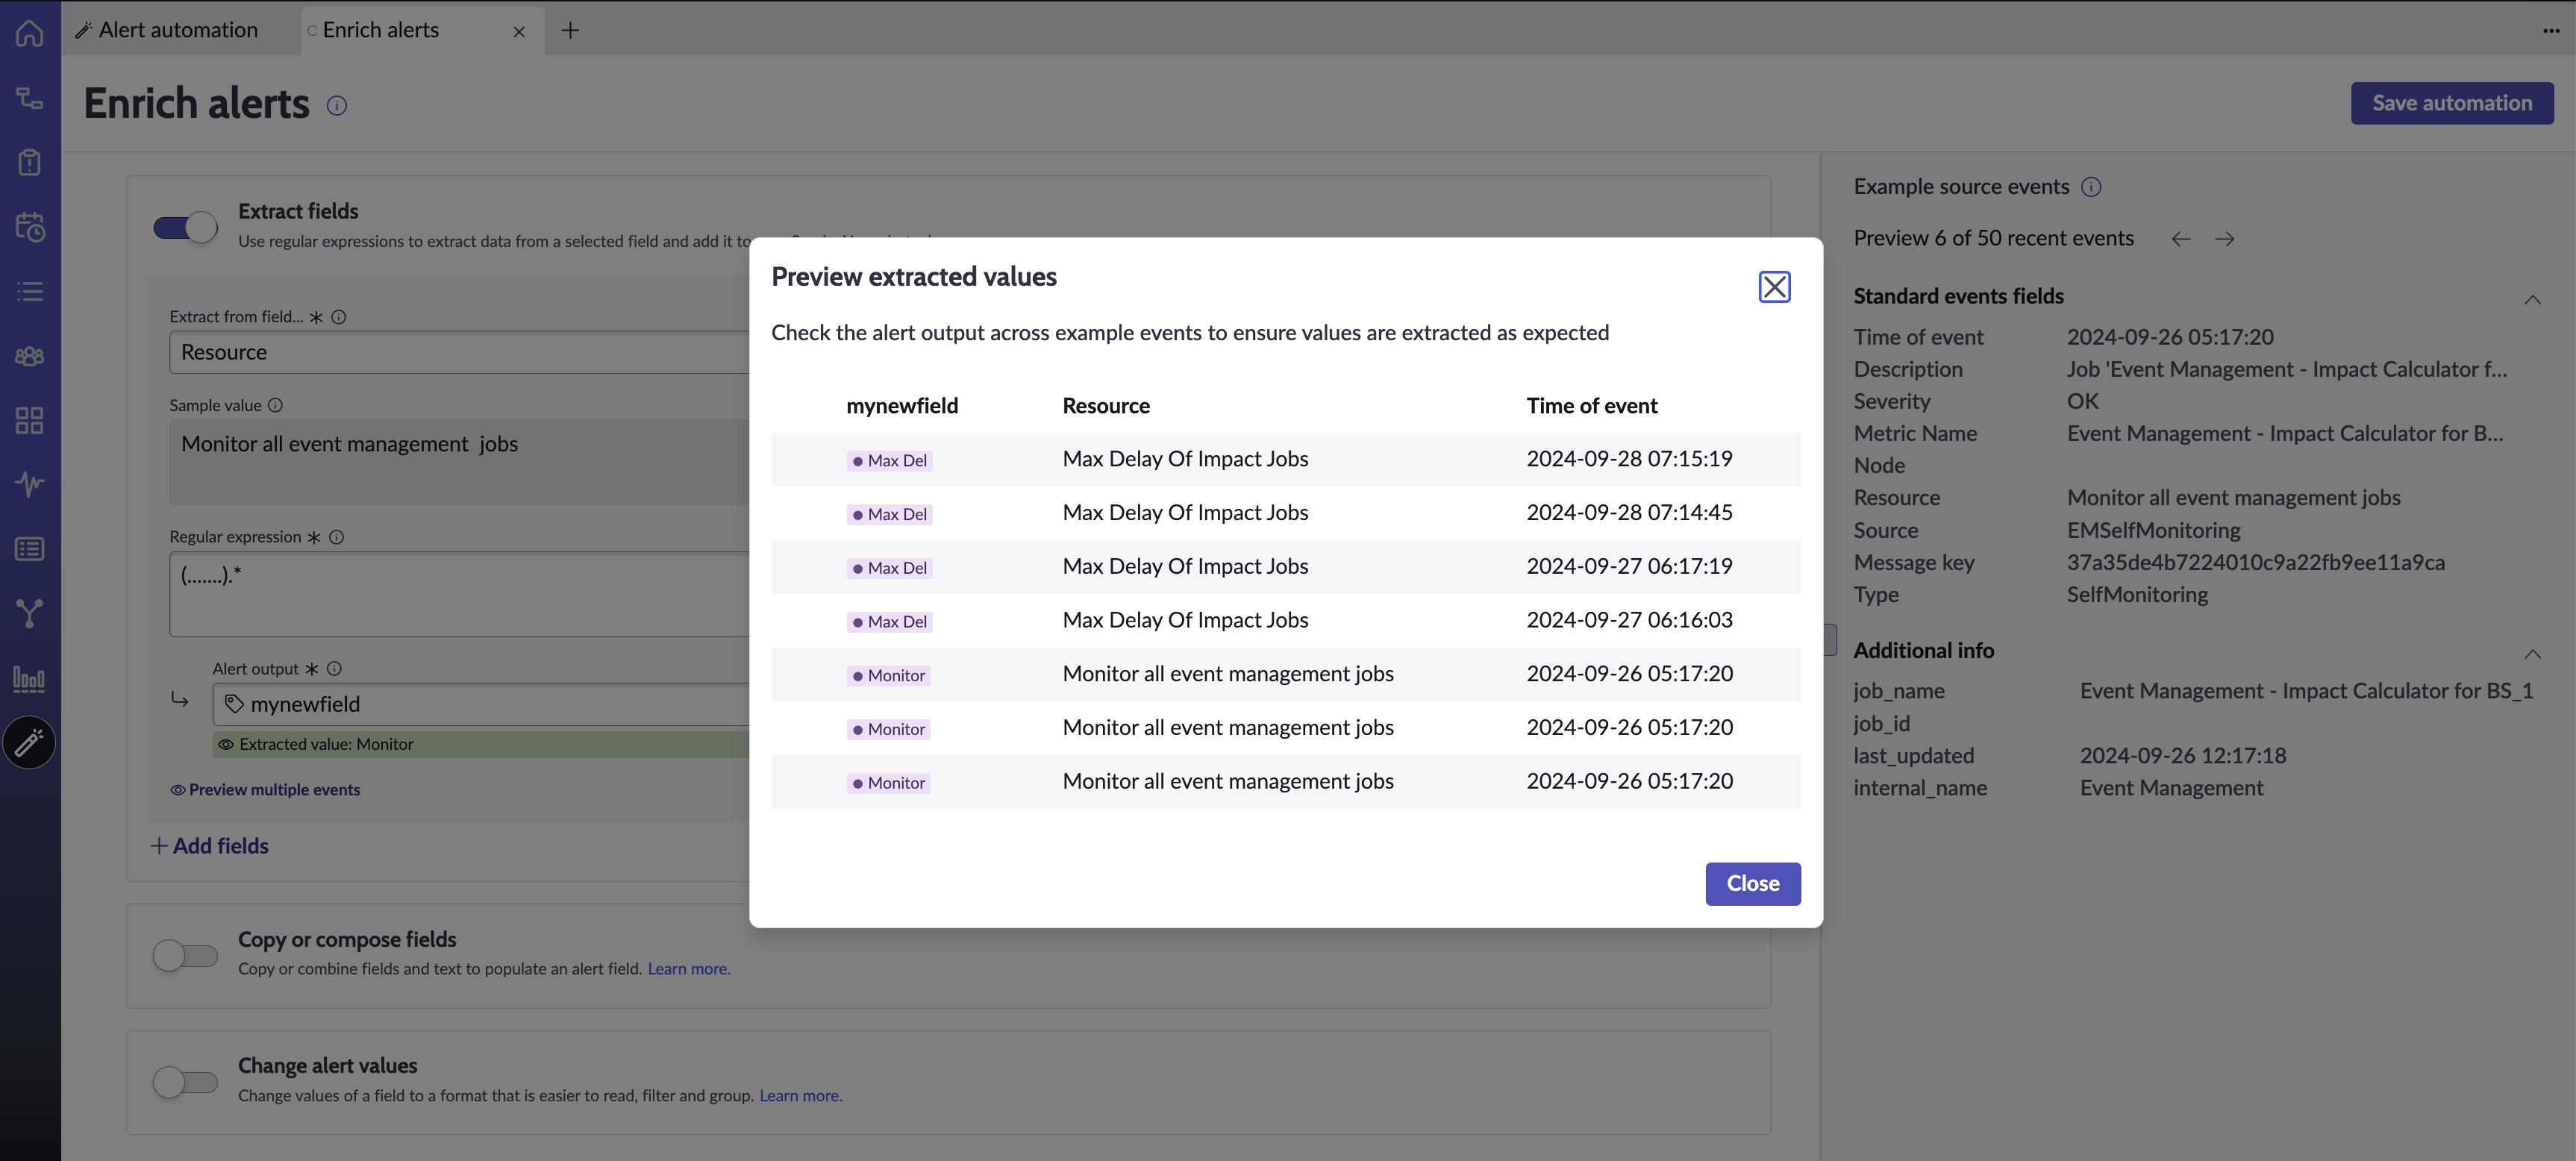The image size is (2576, 1161).
Task: Open Learn more link under Change alert values
Action: click(801, 1096)
